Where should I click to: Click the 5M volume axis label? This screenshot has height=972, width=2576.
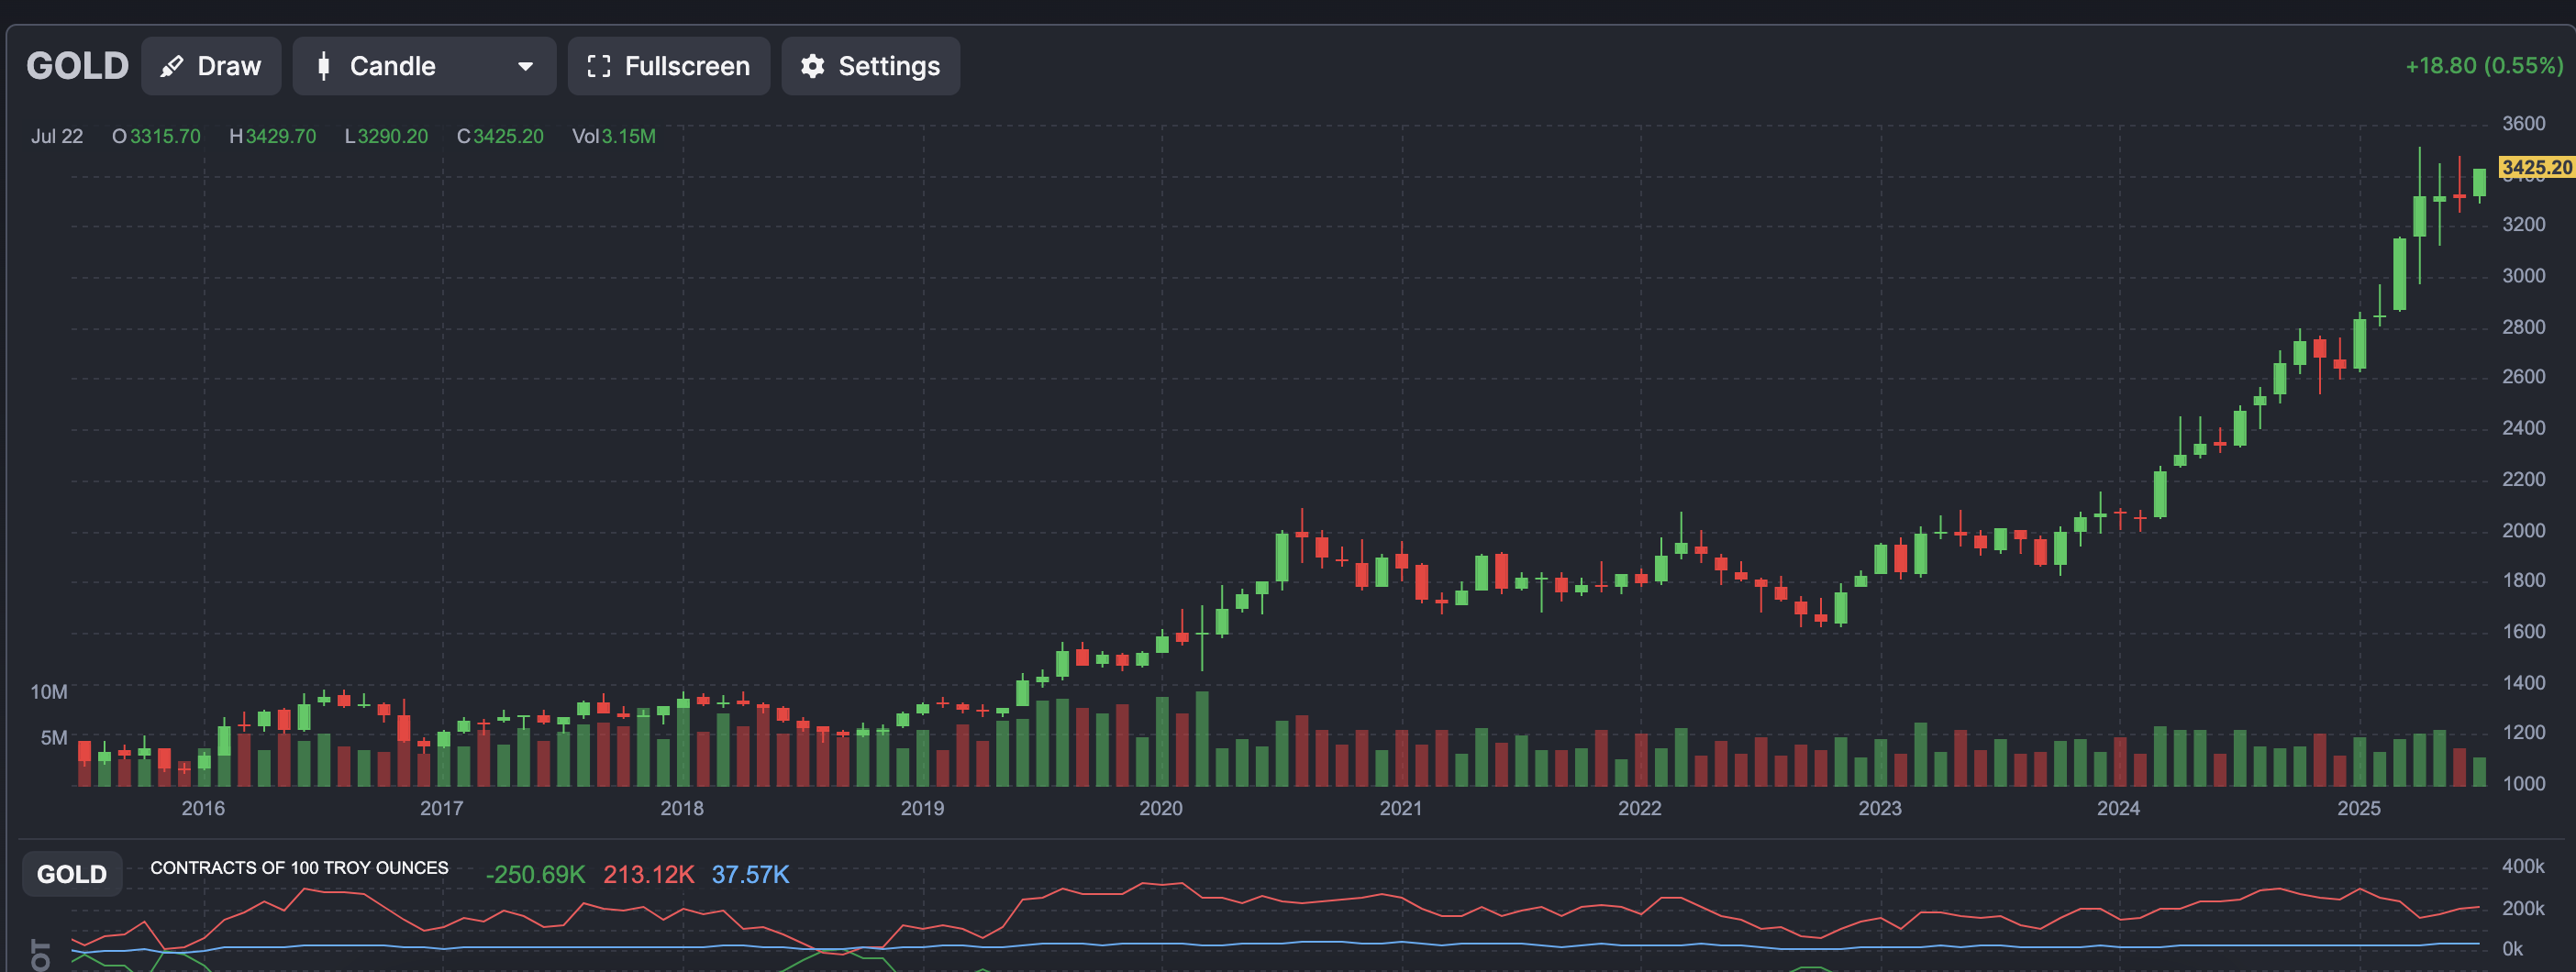[54, 738]
